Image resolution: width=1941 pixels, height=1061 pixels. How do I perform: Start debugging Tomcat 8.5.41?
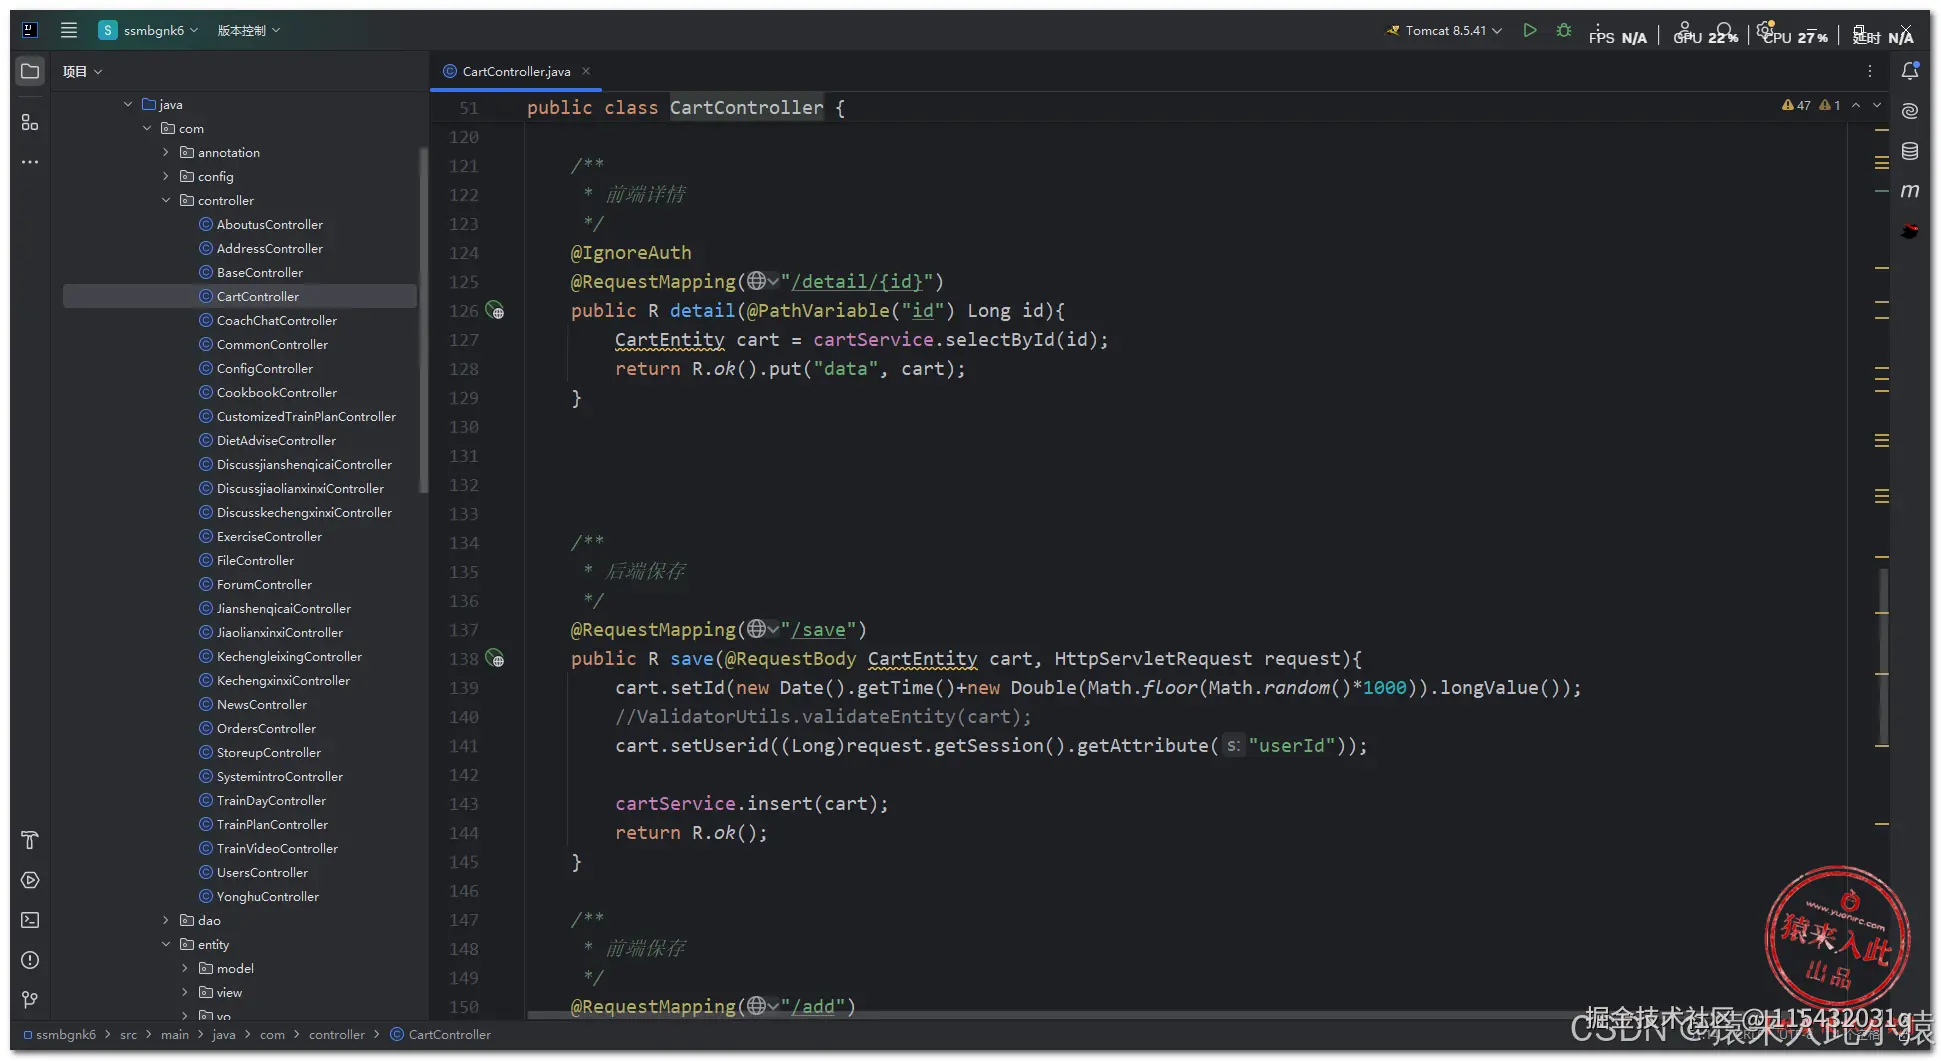pos(1564,30)
